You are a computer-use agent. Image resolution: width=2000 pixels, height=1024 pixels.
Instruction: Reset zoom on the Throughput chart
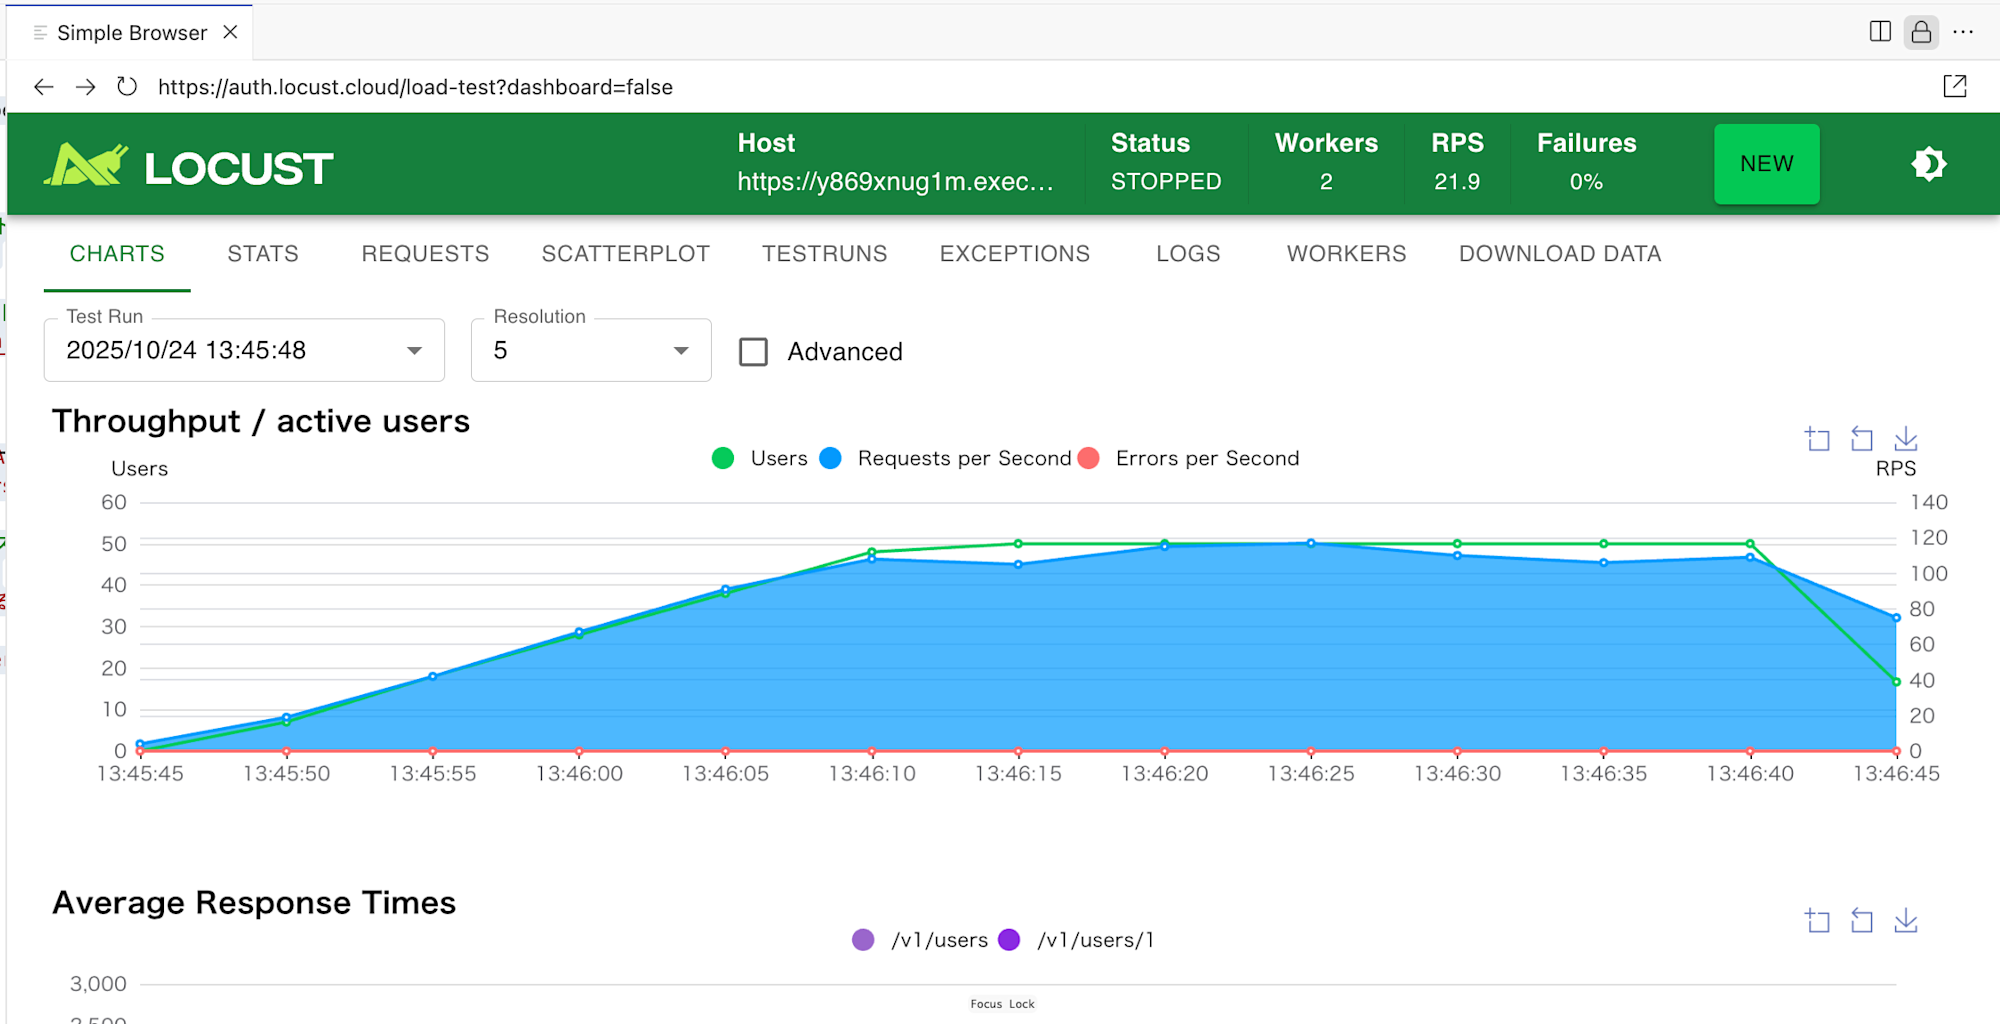click(1861, 439)
